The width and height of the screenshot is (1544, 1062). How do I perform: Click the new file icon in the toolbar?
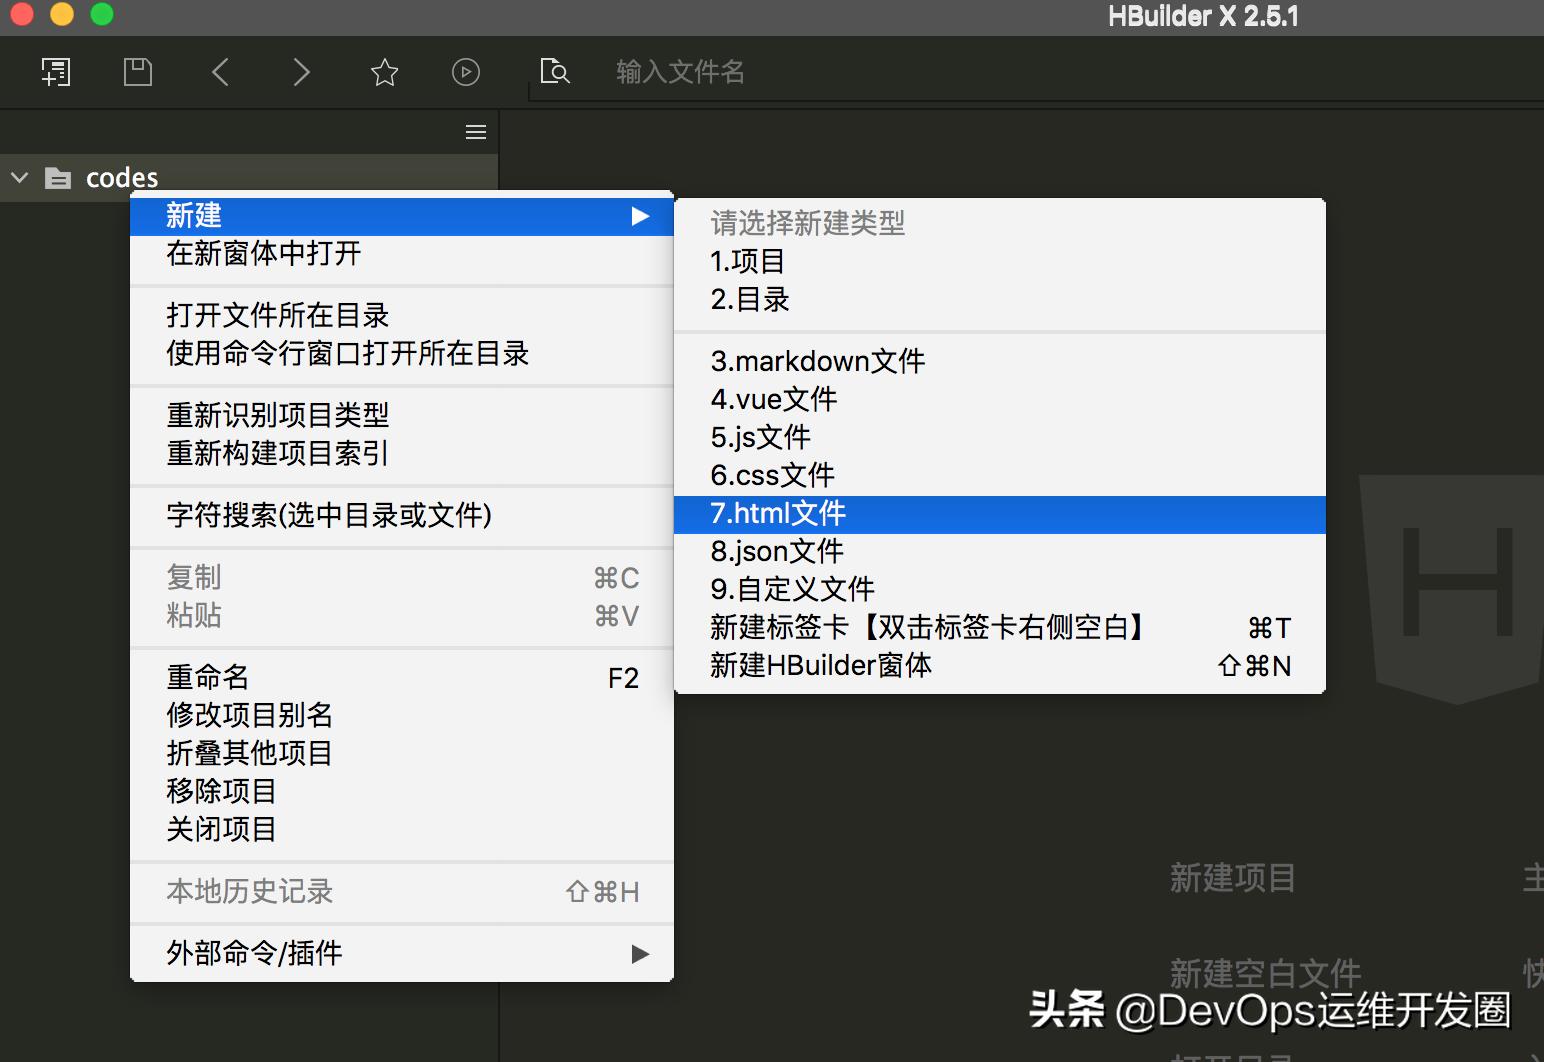coord(56,71)
